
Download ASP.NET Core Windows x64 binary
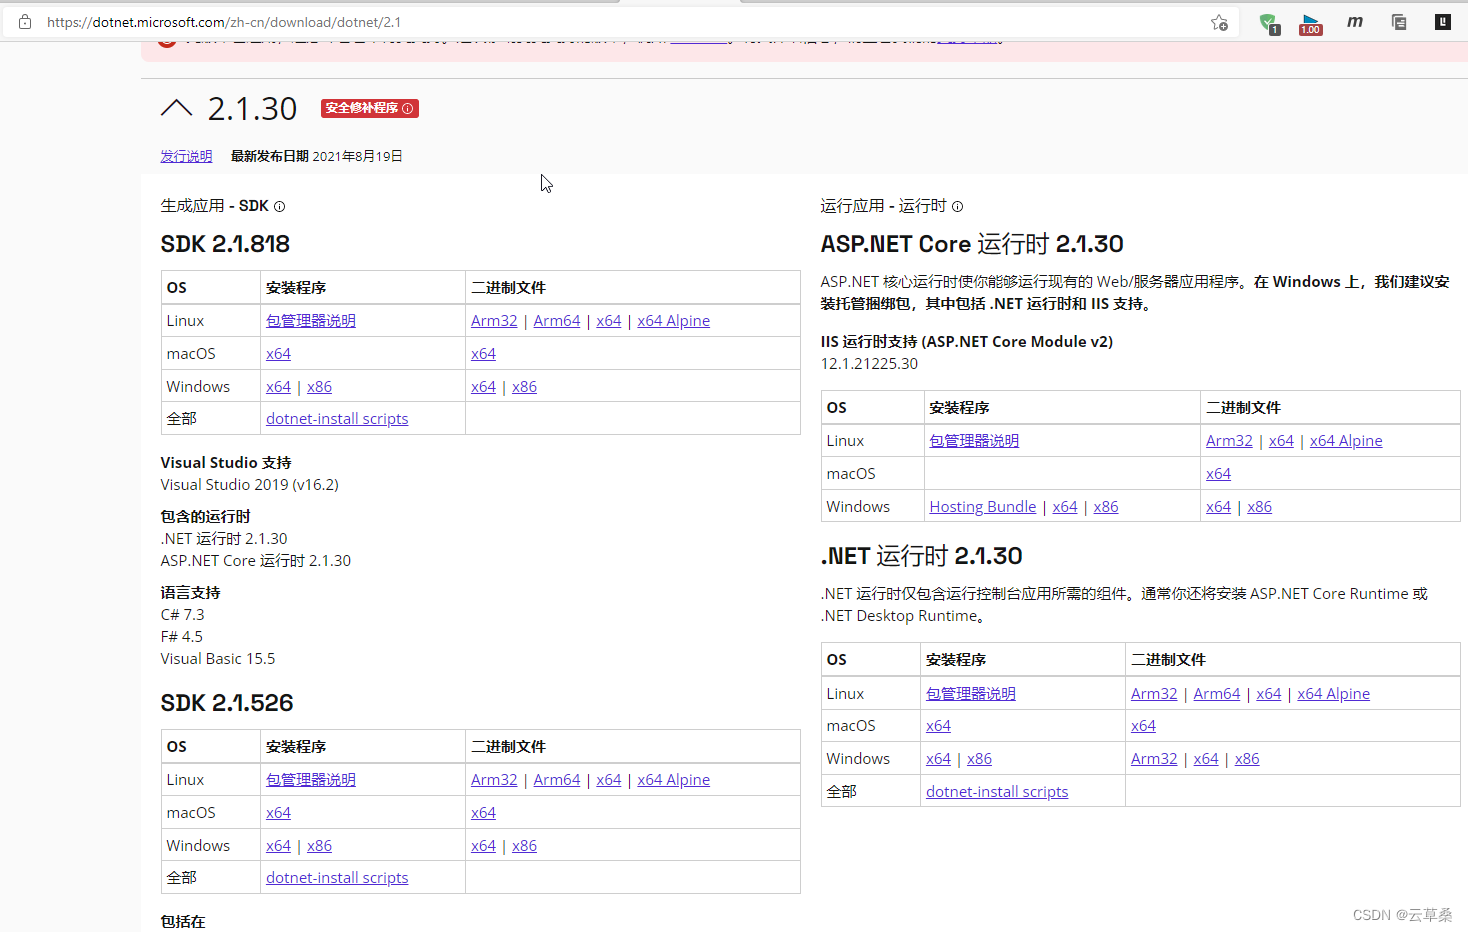coord(1218,507)
